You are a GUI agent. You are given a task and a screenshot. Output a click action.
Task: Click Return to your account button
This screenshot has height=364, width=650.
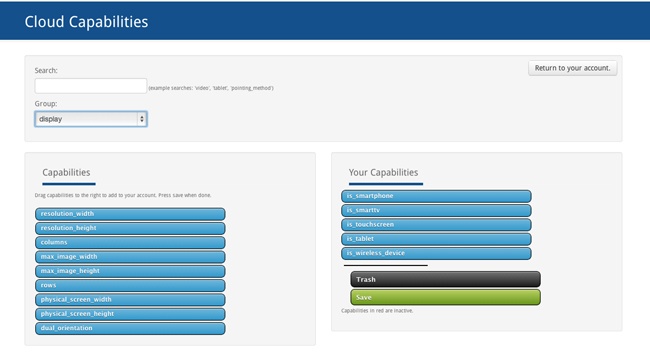[x=572, y=68]
